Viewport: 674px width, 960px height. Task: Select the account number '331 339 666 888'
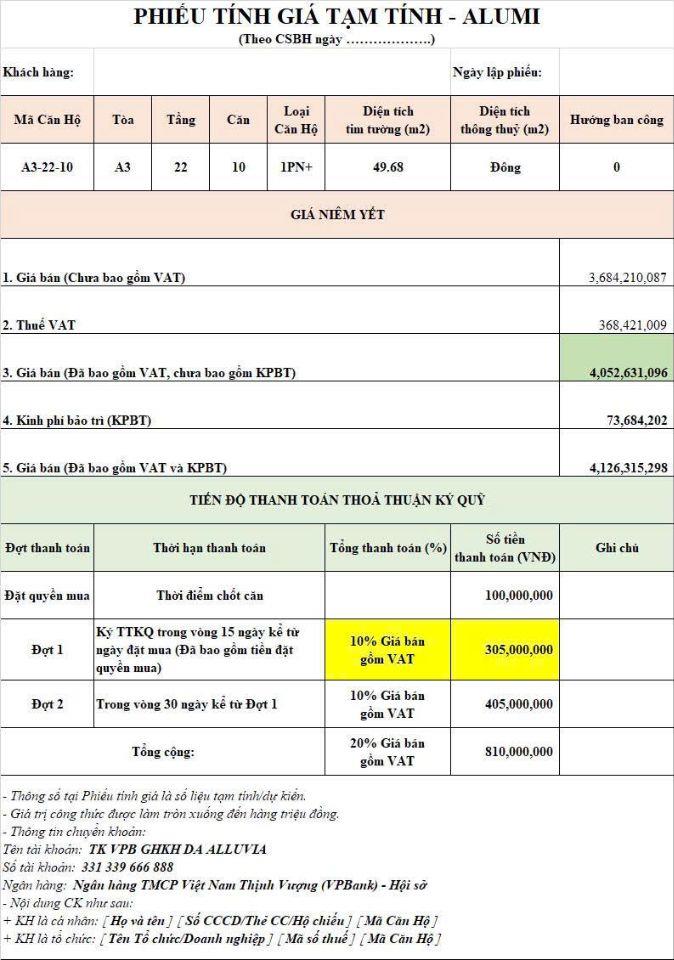click(127, 867)
